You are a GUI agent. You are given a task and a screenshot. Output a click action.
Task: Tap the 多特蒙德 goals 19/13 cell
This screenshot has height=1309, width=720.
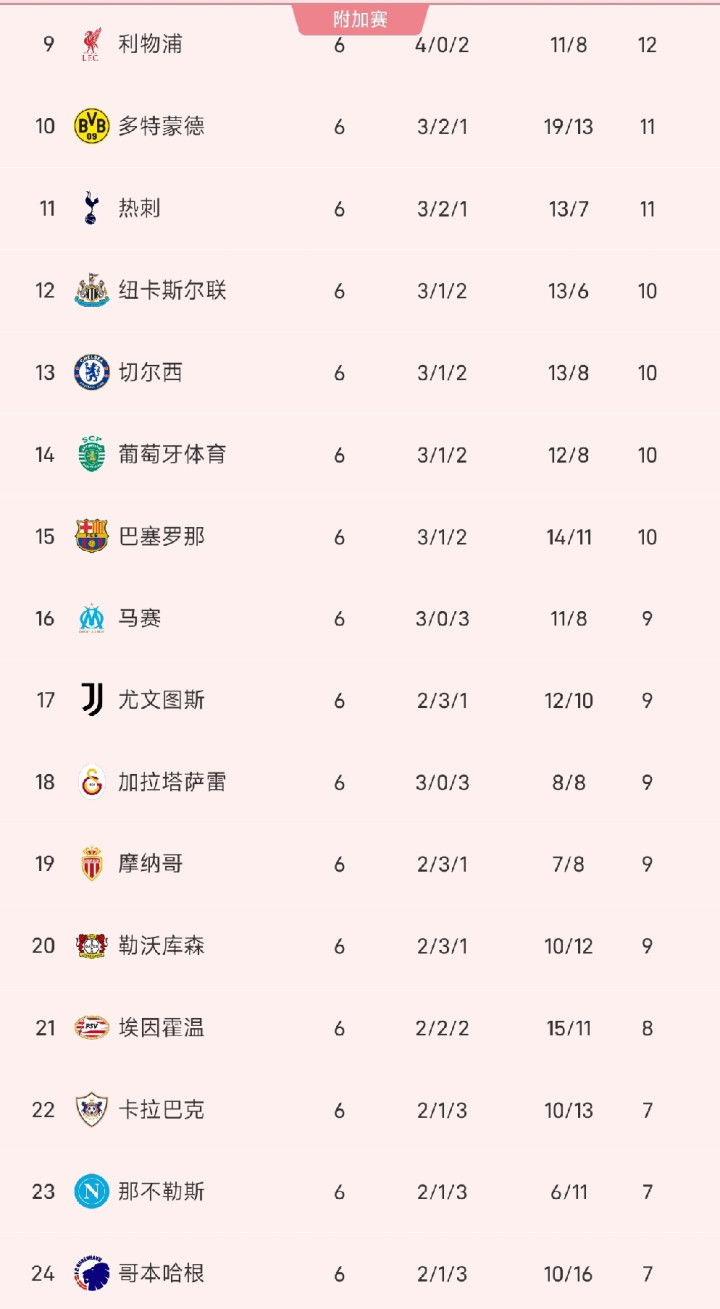pos(568,127)
